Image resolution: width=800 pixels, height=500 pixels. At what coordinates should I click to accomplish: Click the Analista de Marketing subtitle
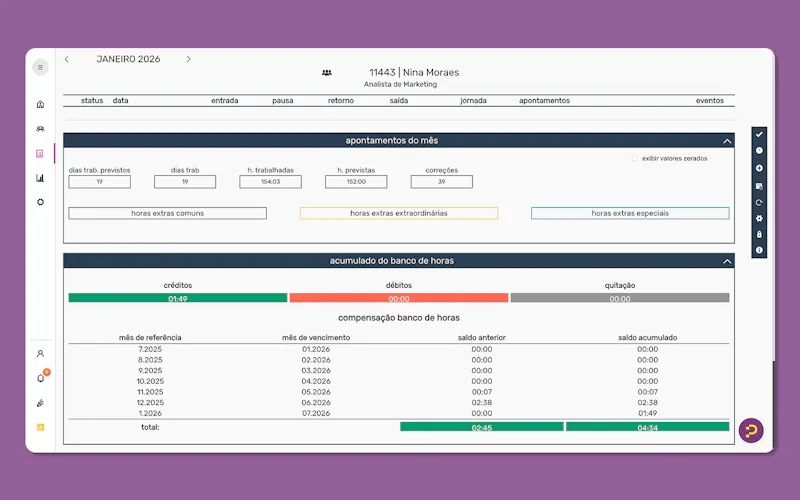[x=401, y=84]
